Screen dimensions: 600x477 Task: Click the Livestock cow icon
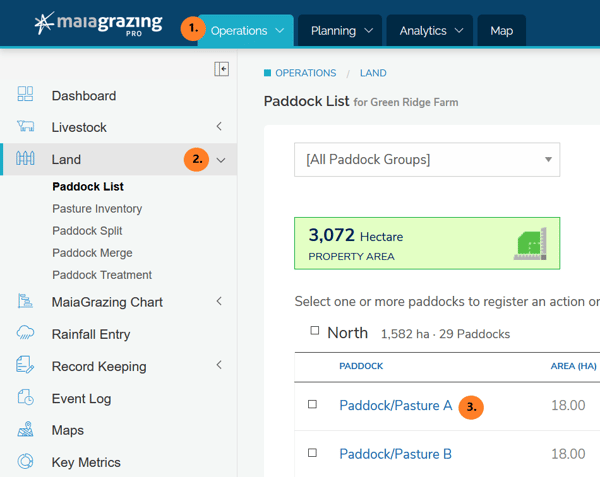pyautogui.click(x=26, y=127)
